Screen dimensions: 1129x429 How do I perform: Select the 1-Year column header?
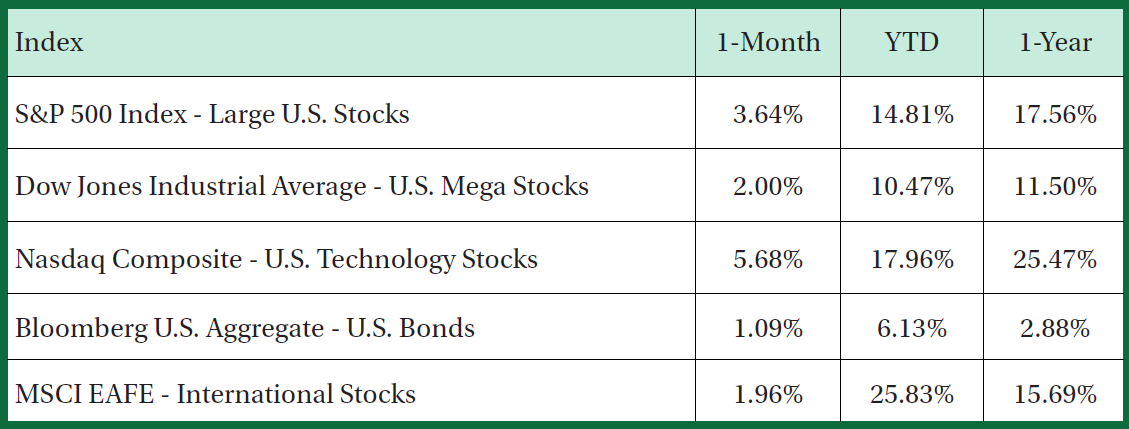(1055, 43)
